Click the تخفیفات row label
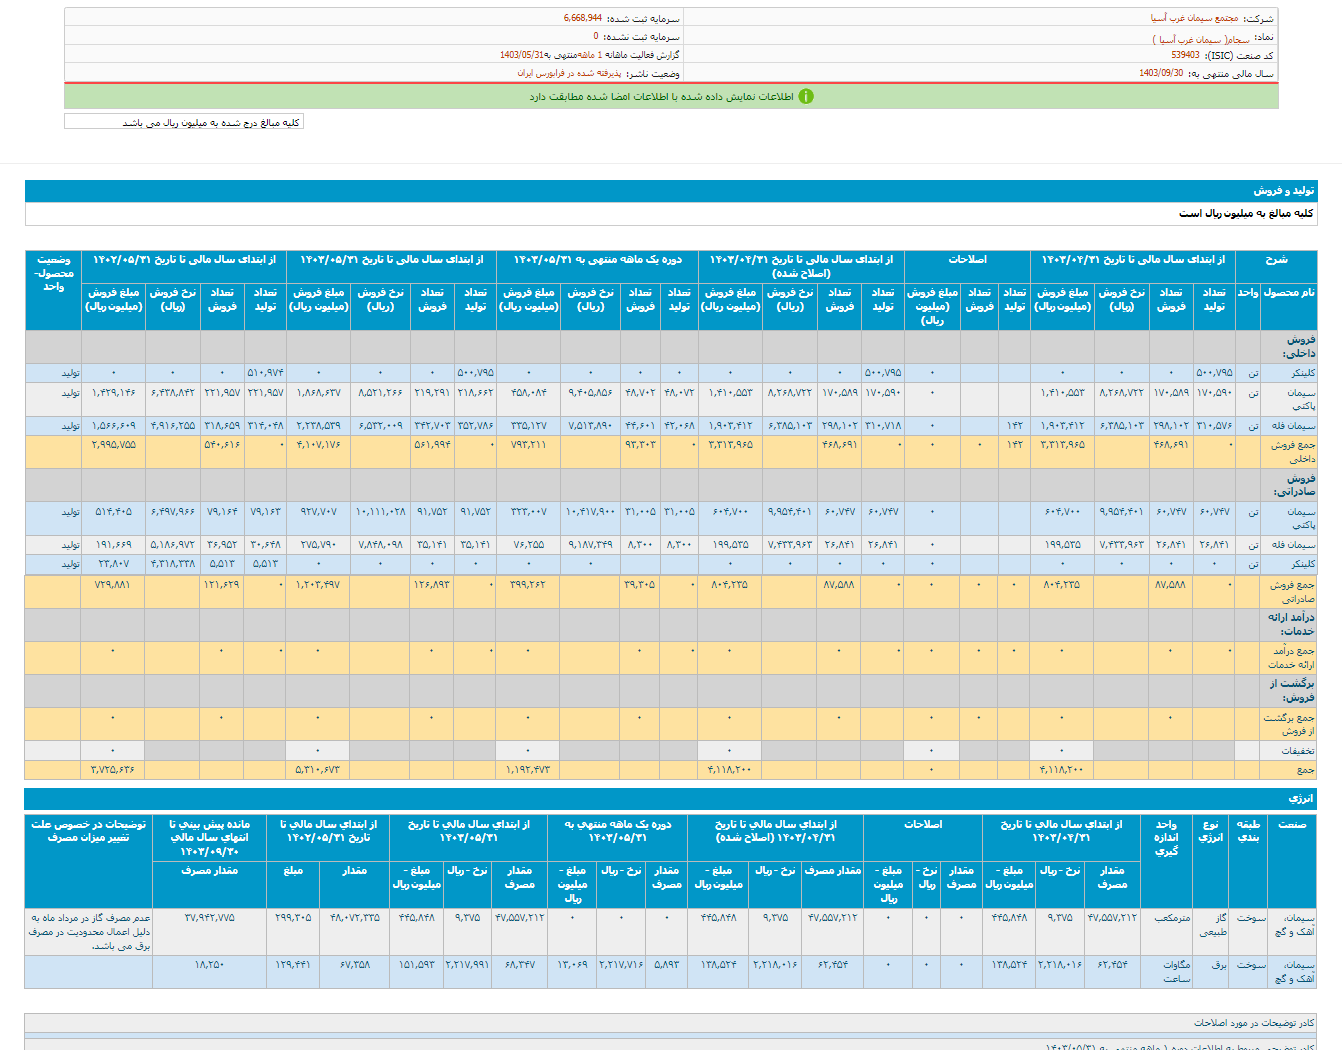1342x1050 pixels. click(1298, 751)
